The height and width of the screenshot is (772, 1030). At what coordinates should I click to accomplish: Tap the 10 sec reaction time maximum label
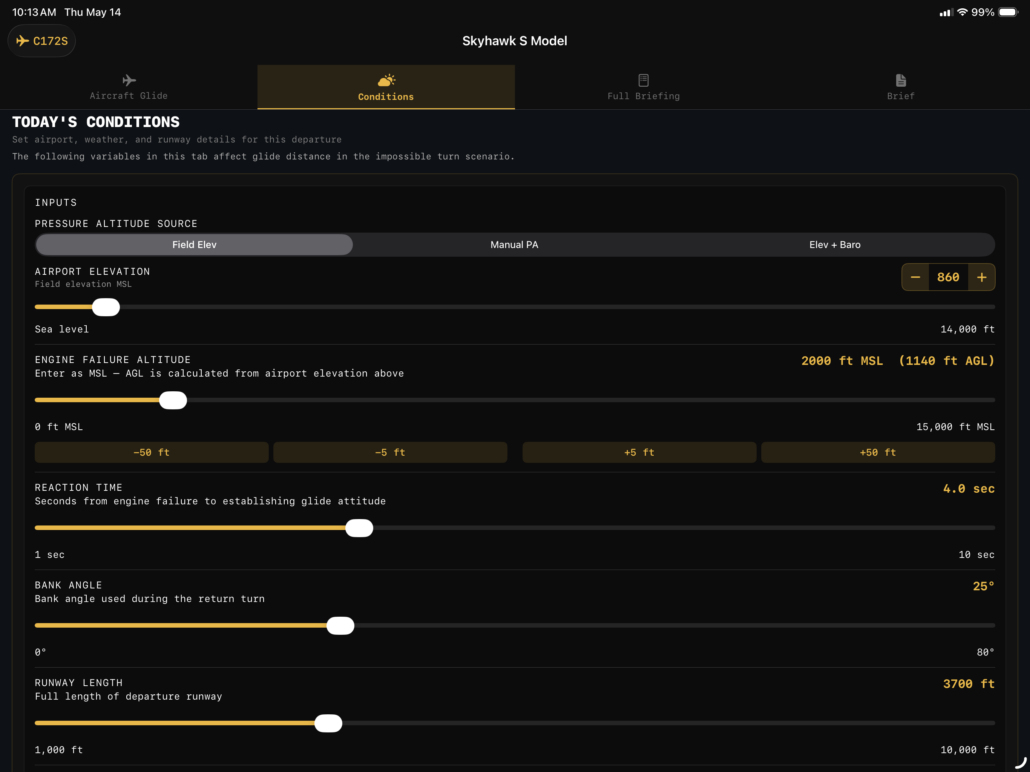tap(977, 555)
